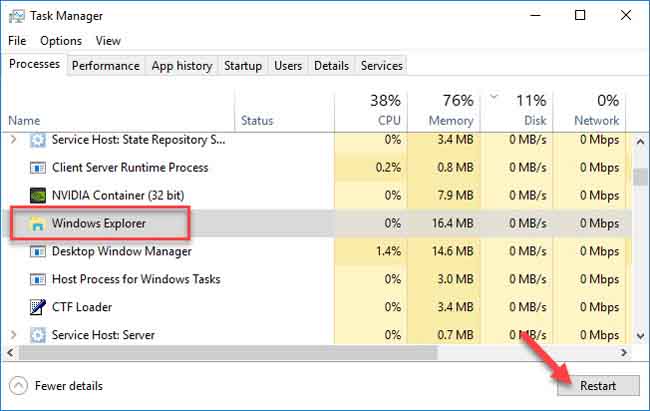Click the Restart button
Viewport: 650px width, 411px height.
click(x=598, y=386)
